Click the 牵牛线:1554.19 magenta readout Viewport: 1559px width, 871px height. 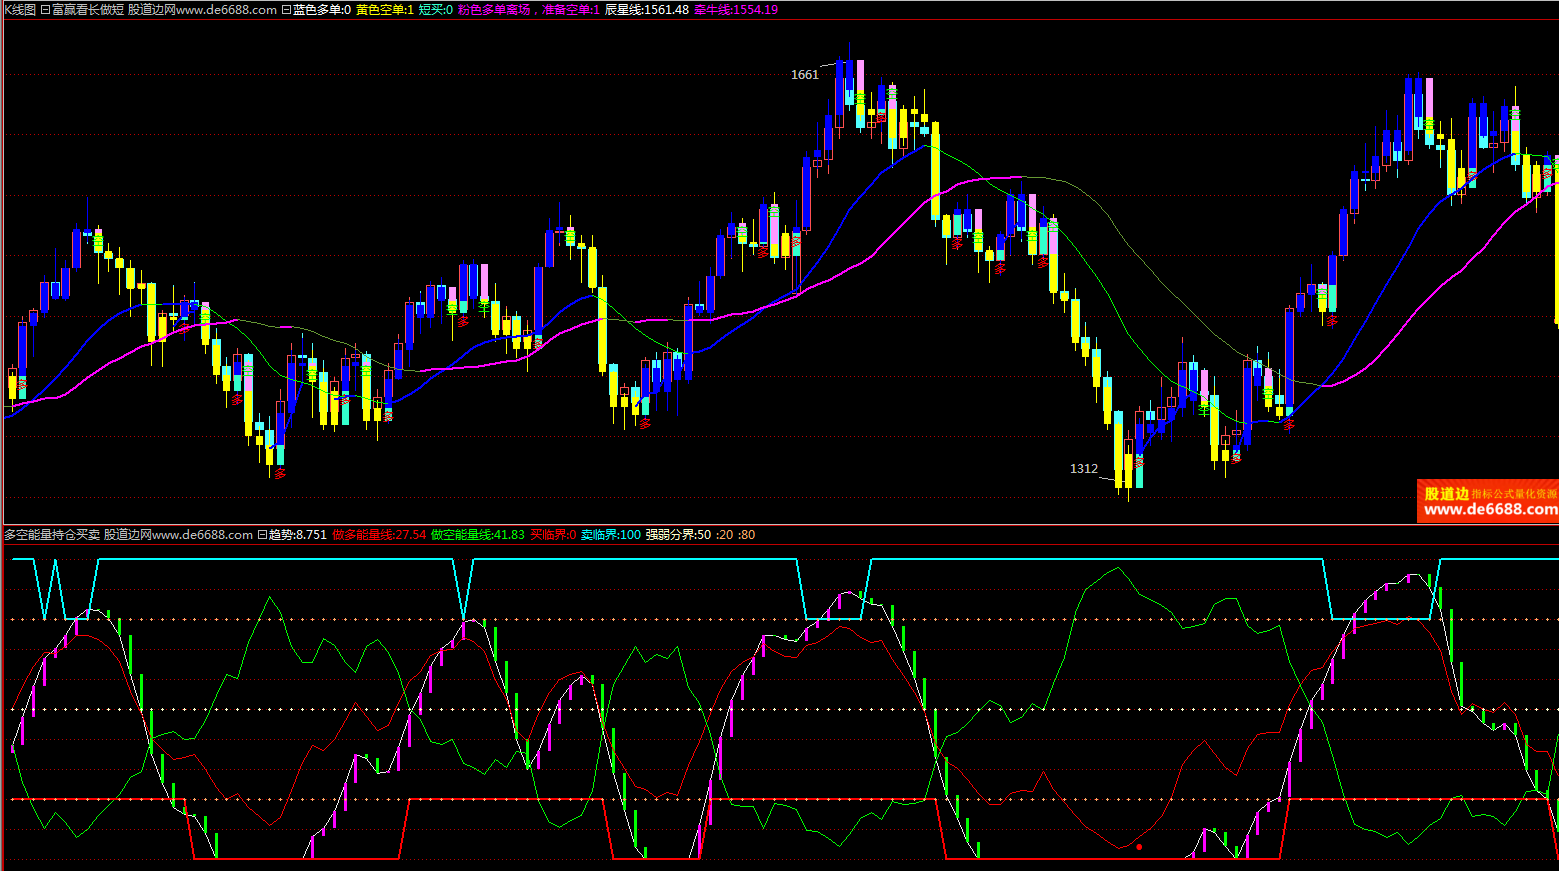point(735,9)
